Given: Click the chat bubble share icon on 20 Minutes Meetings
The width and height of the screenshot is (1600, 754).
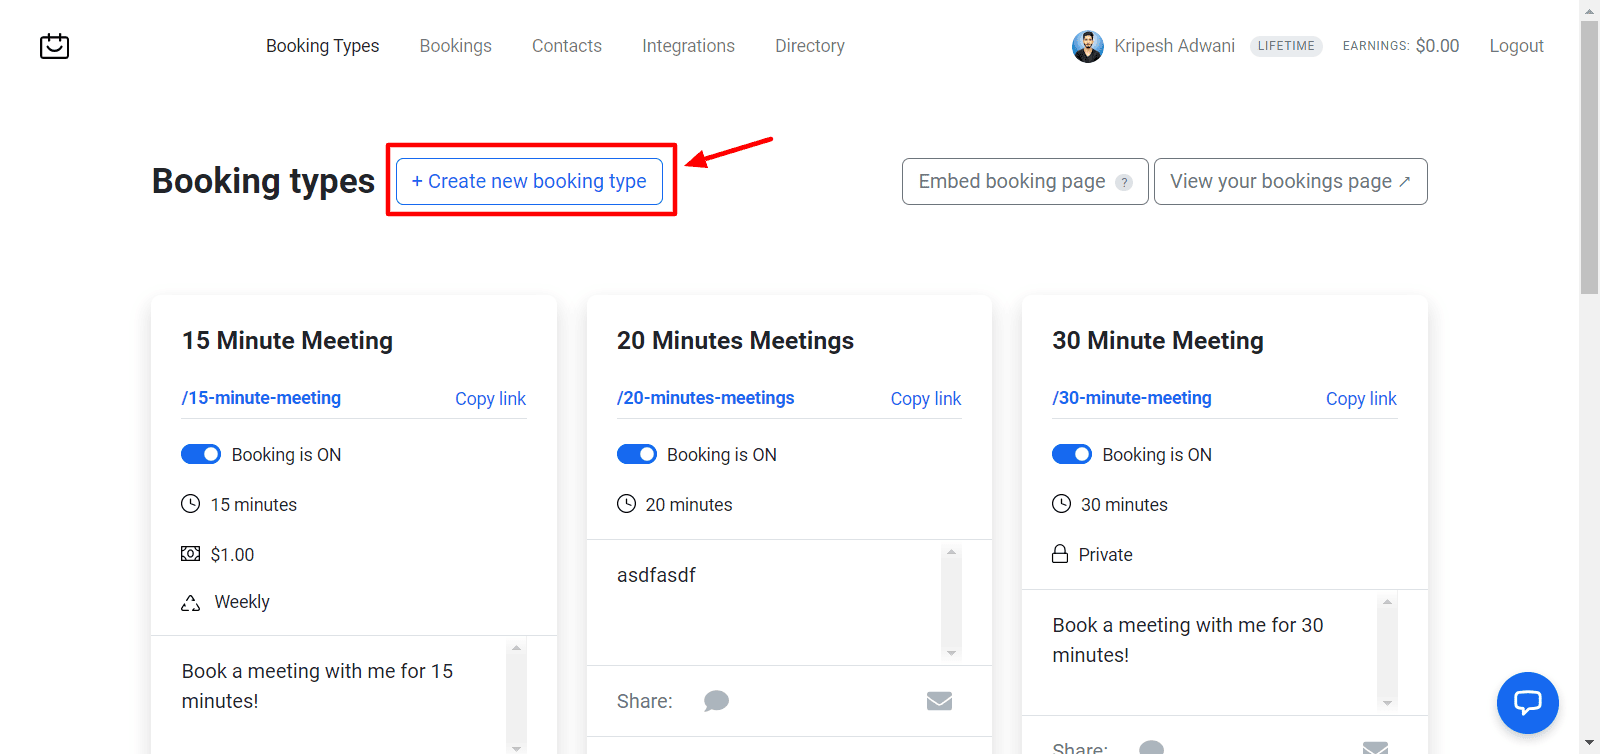Looking at the screenshot, I should [x=716, y=701].
